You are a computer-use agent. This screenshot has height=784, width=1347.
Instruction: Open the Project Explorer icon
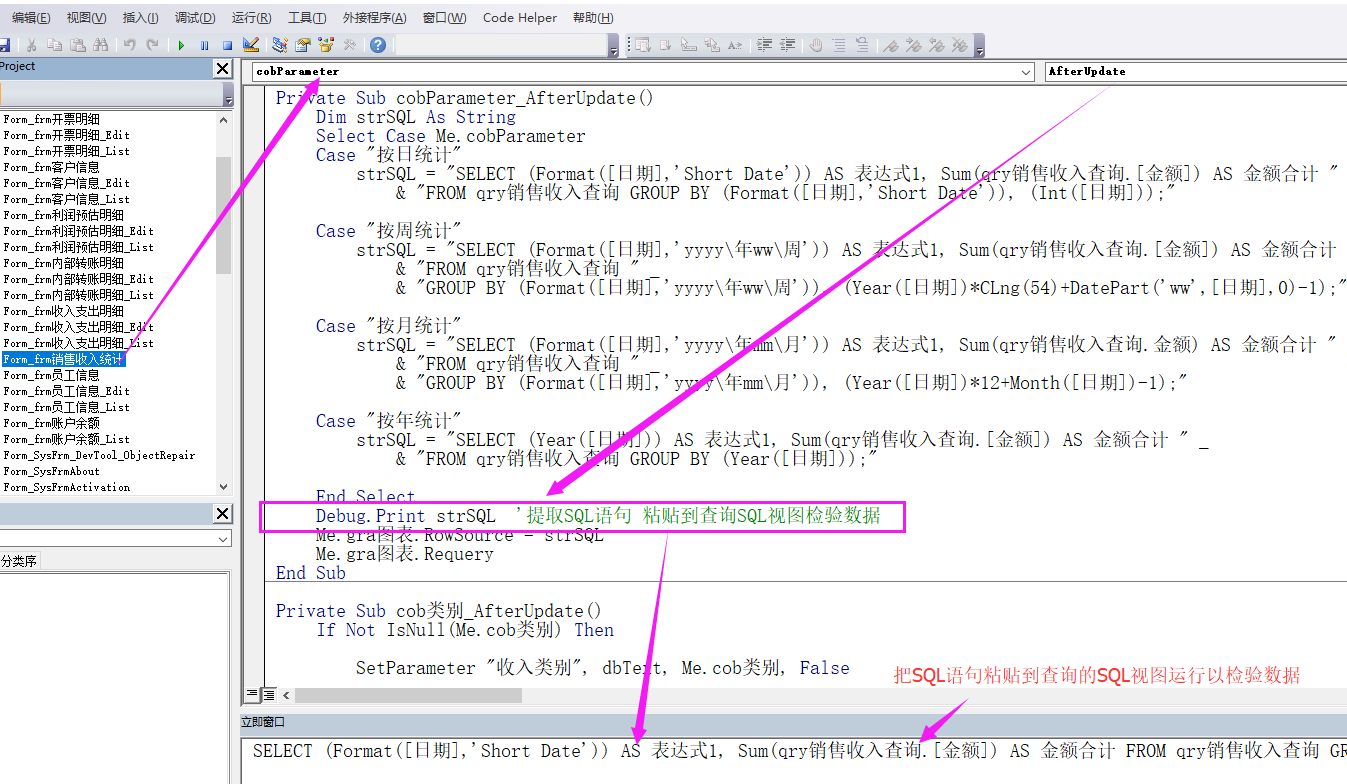(280, 45)
